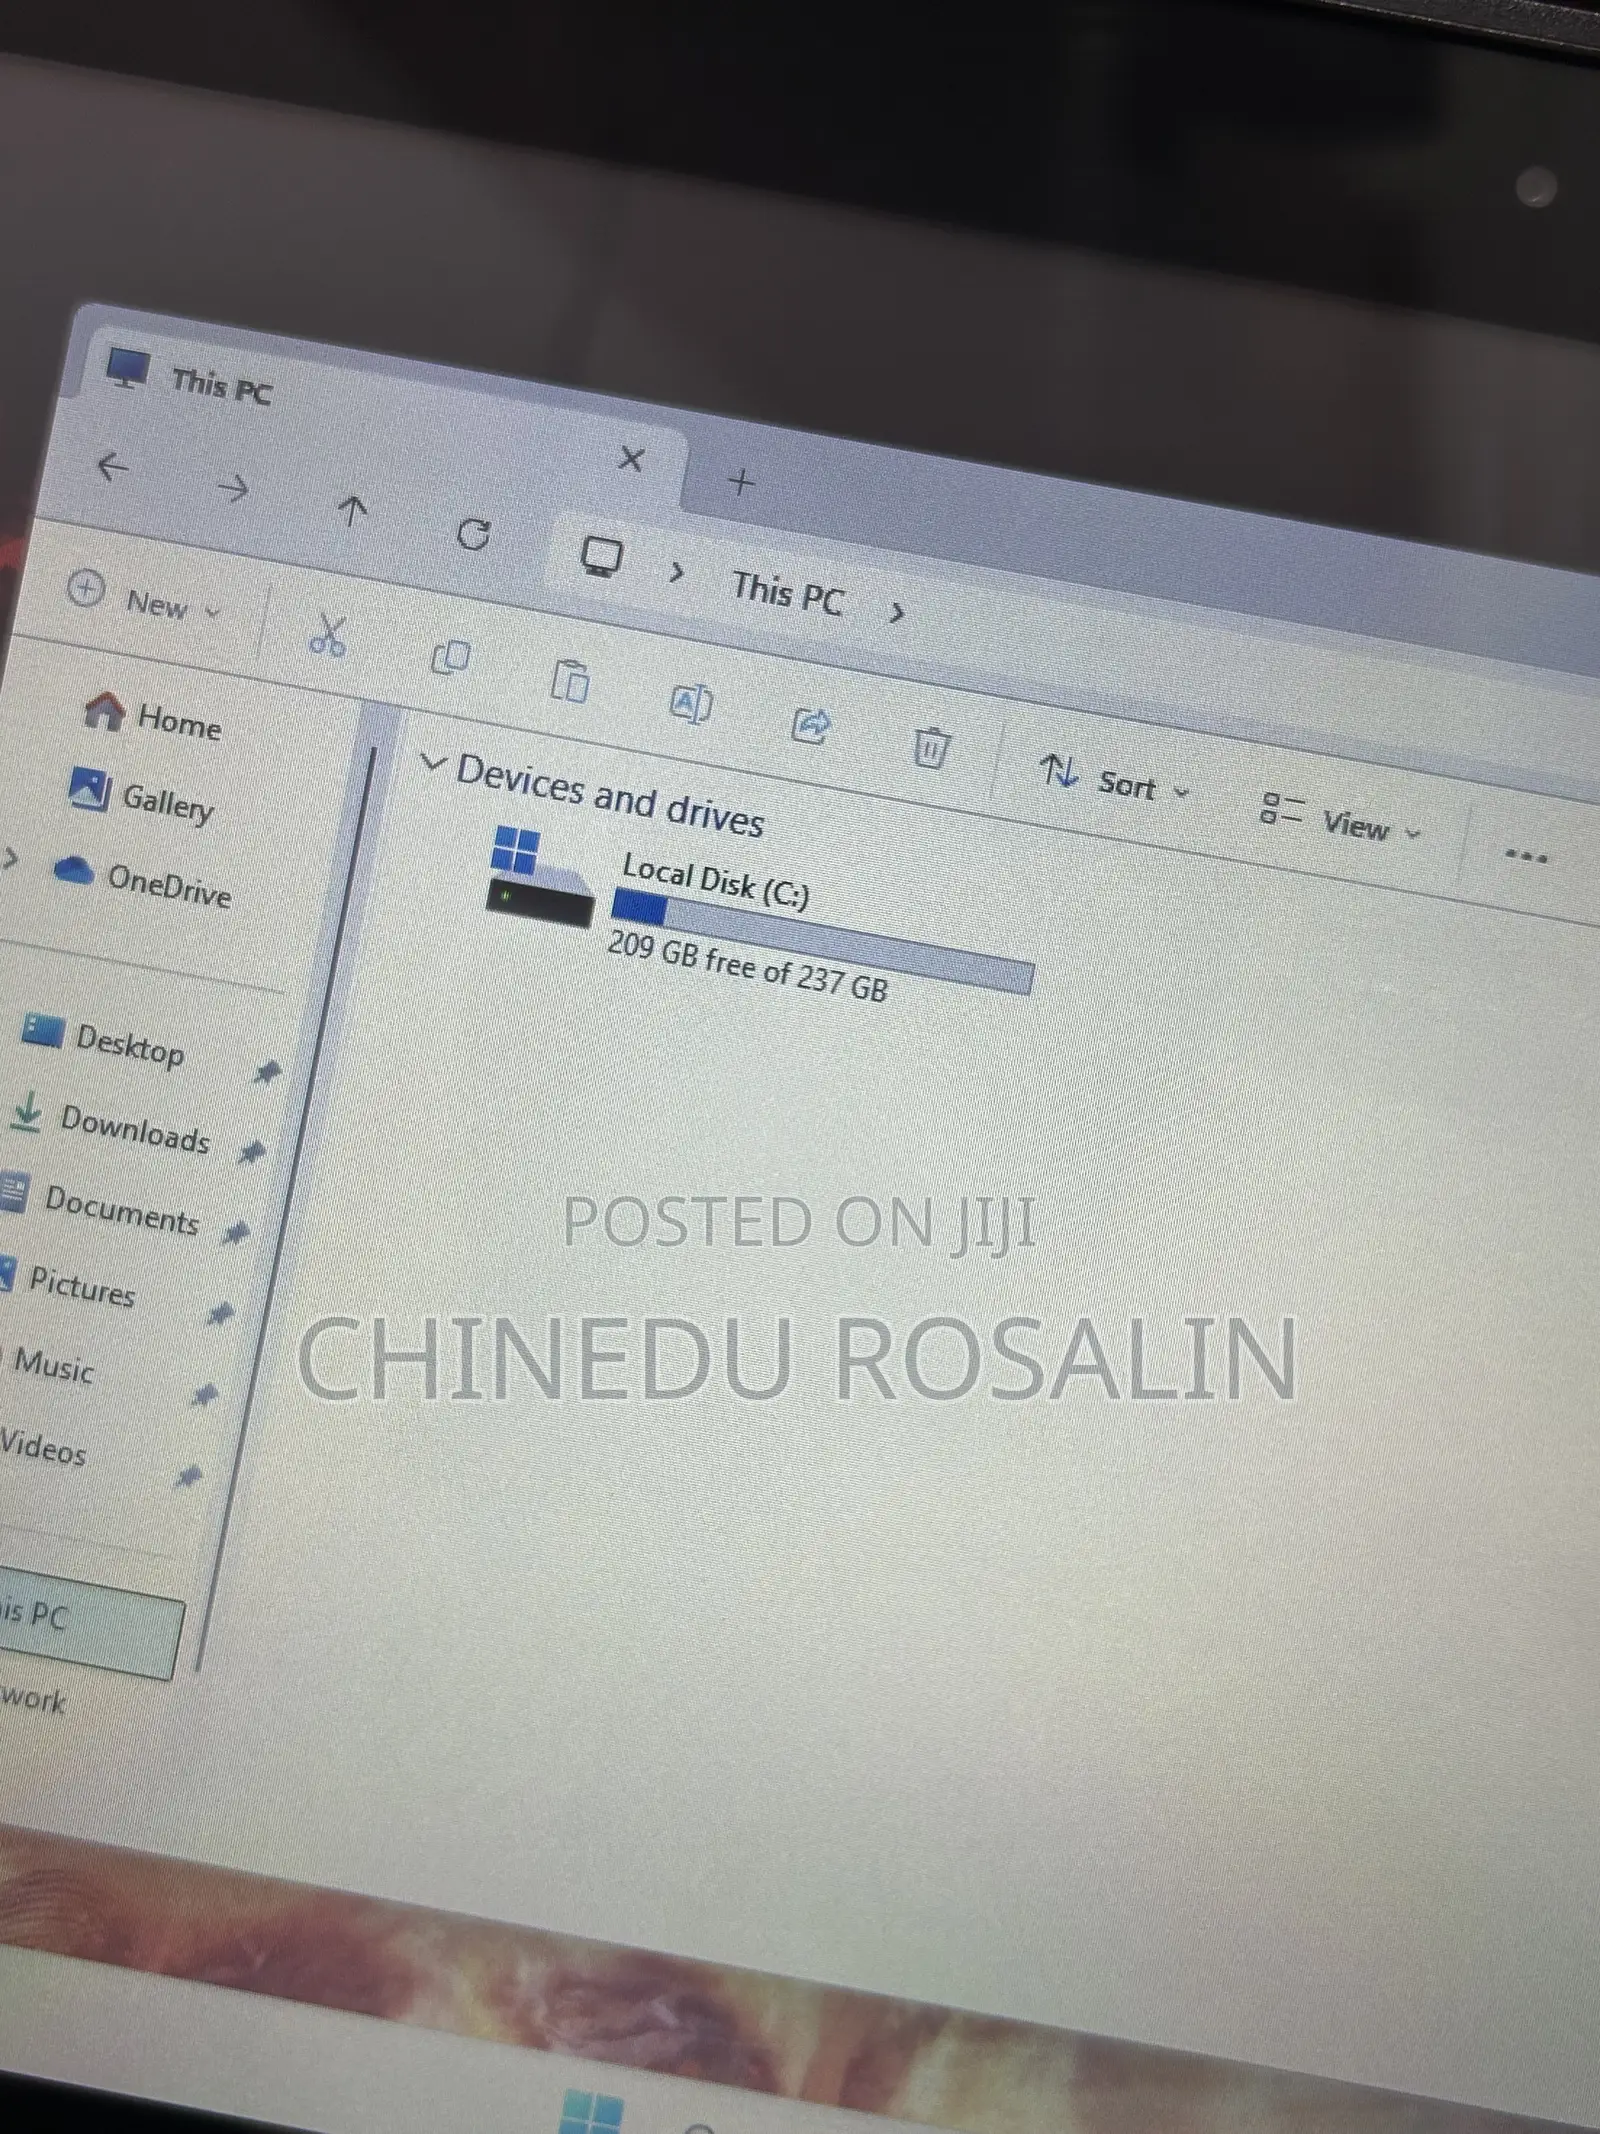The height and width of the screenshot is (2134, 1600).
Task: Click the Rename icon in toolbar
Action: tap(690, 703)
